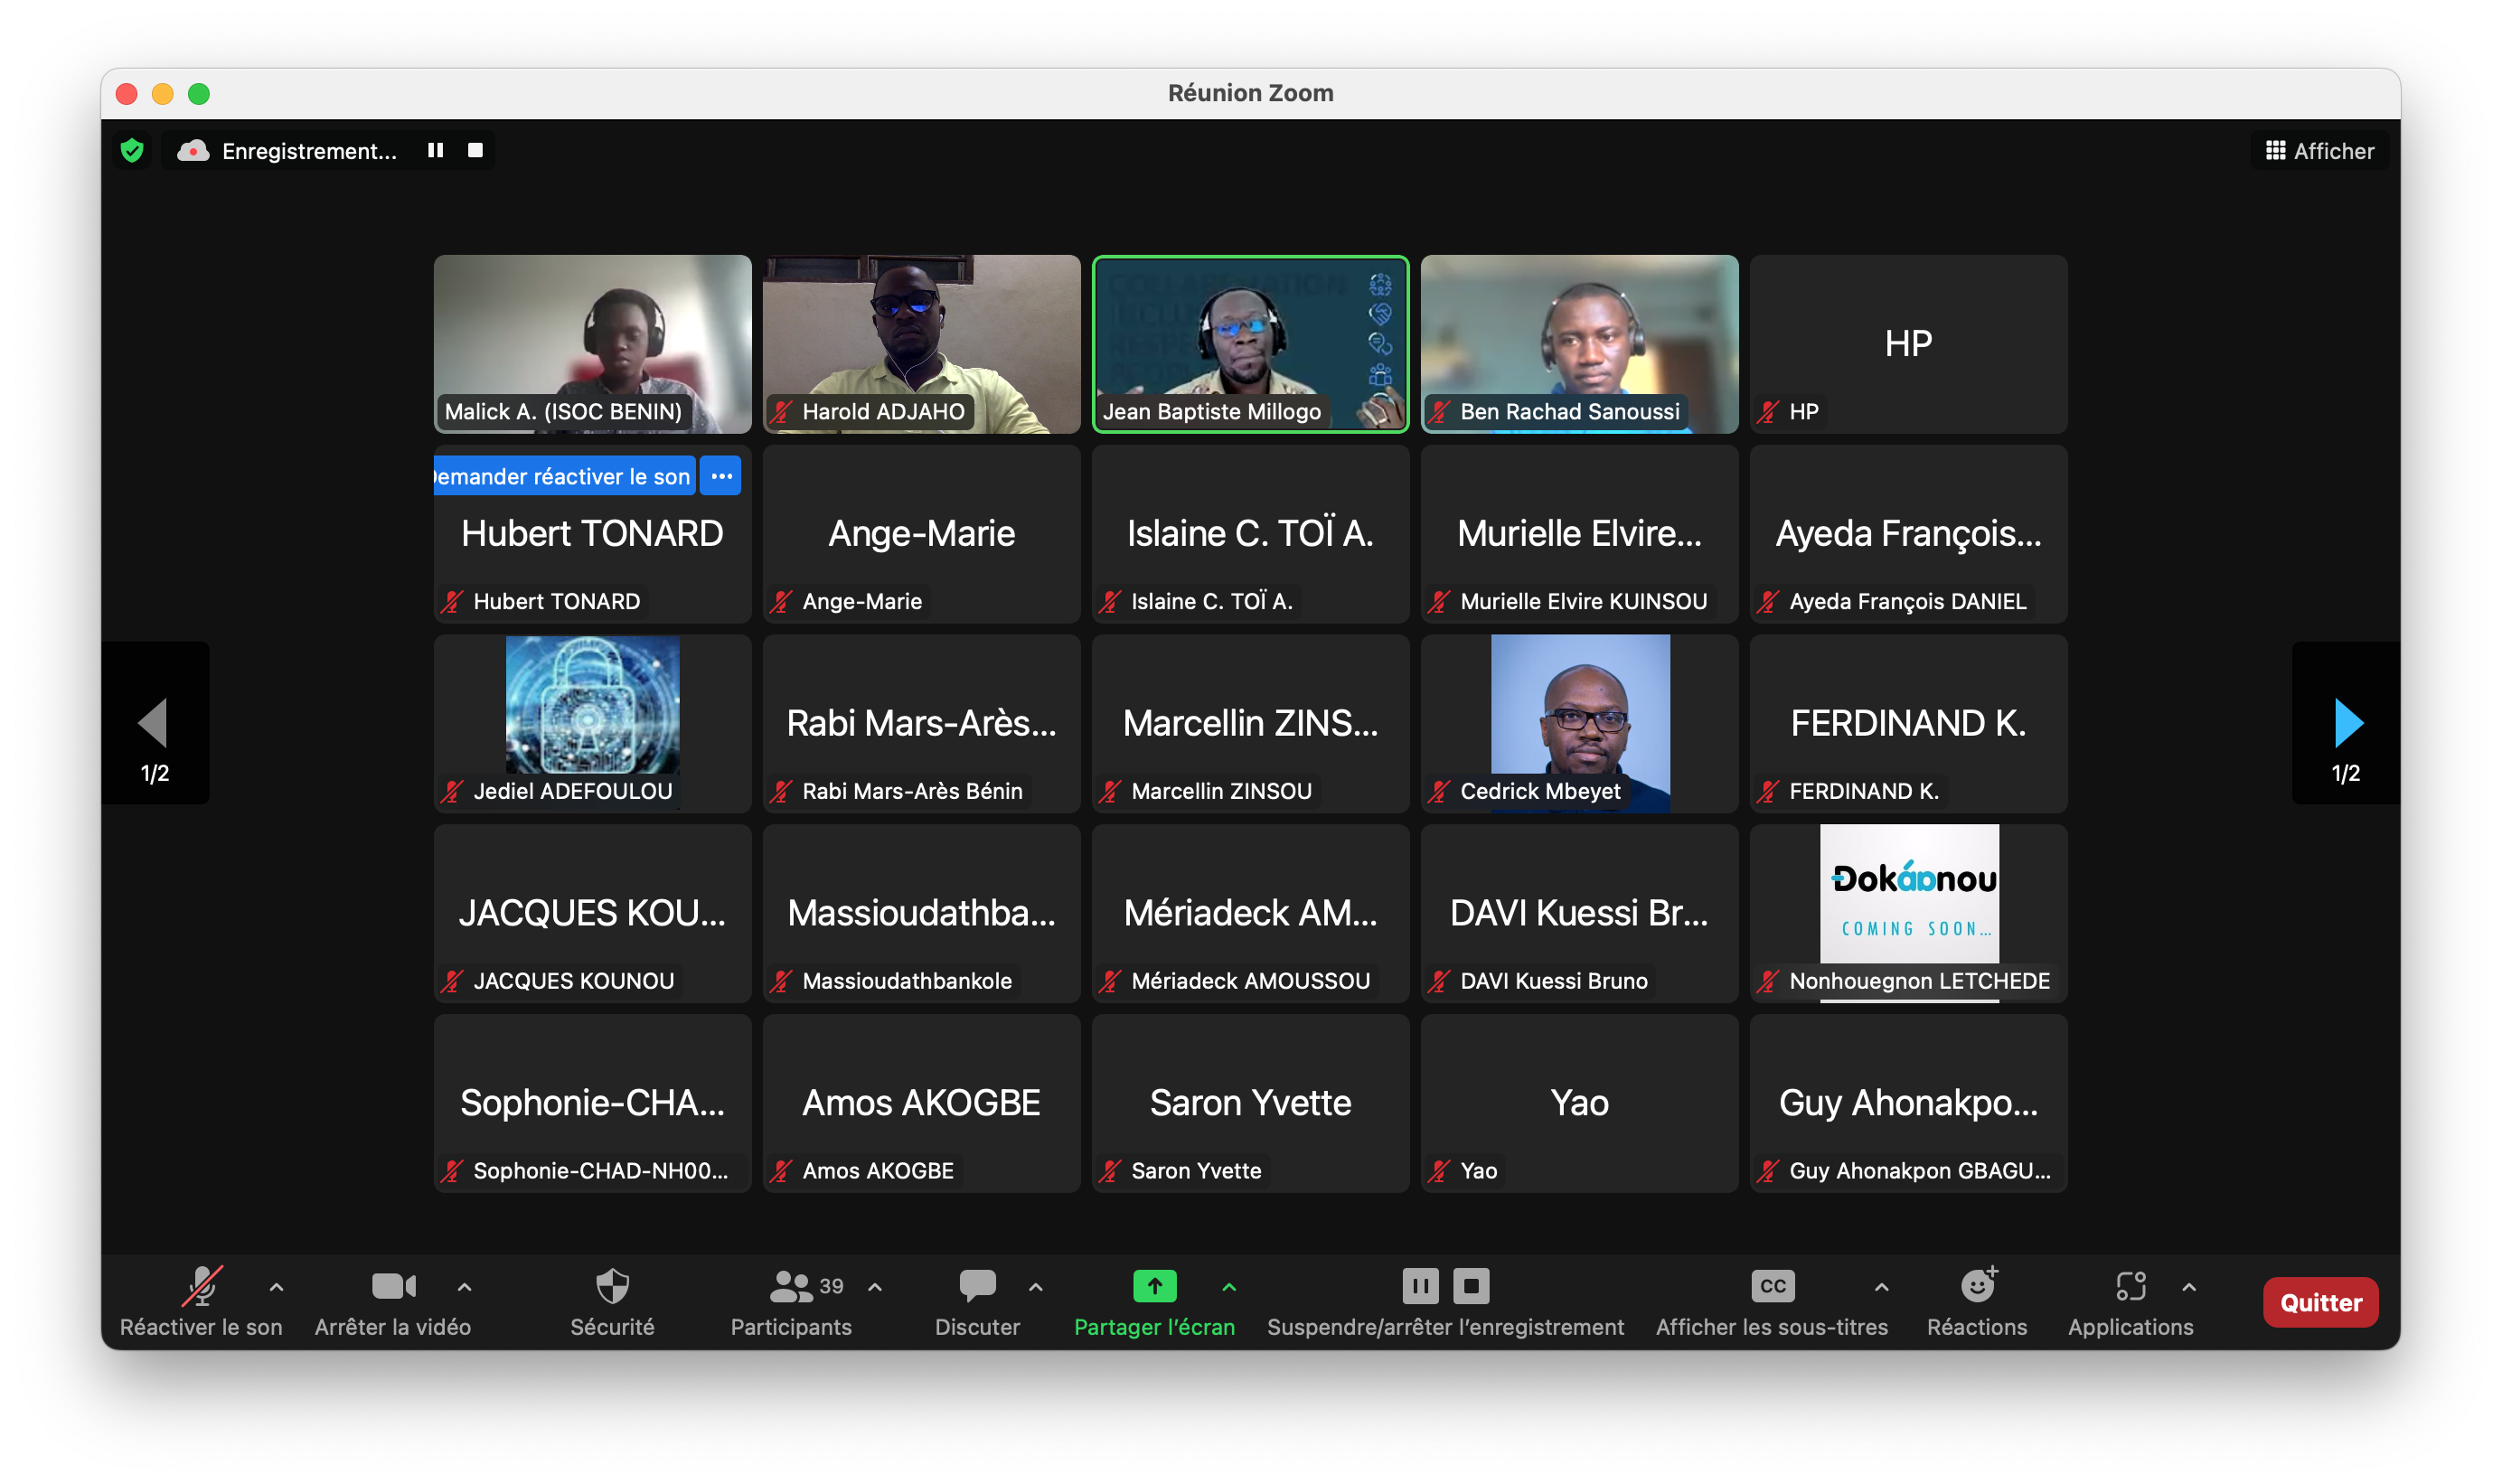Stop recording from the top bar
Viewport: 2502px width, 1484px height.
tap(475, 150)
